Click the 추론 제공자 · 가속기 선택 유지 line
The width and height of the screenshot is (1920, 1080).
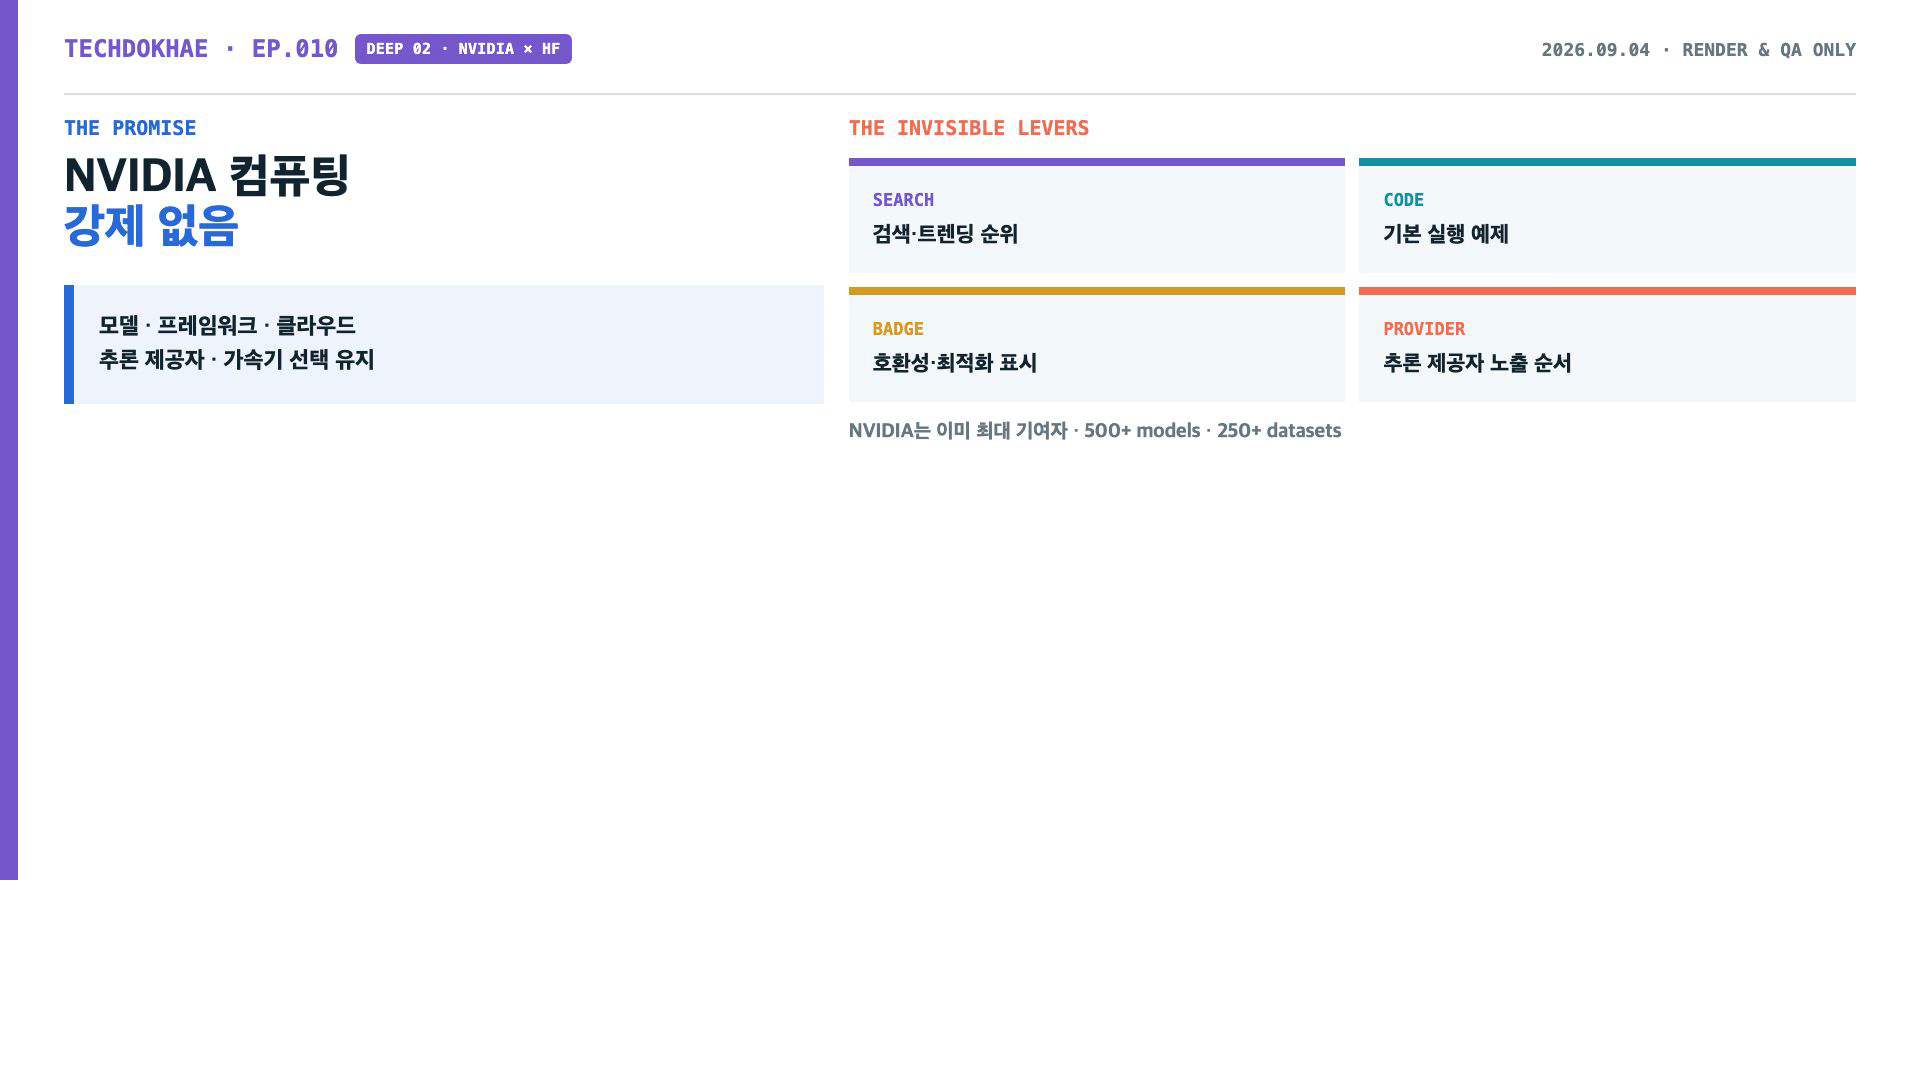coord(236,360)
